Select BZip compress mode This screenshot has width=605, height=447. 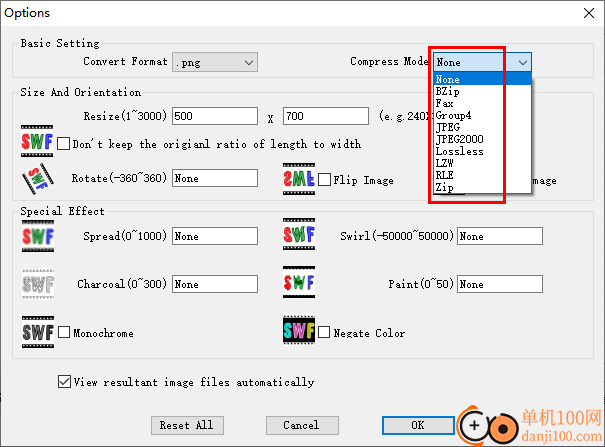(482, 91)
